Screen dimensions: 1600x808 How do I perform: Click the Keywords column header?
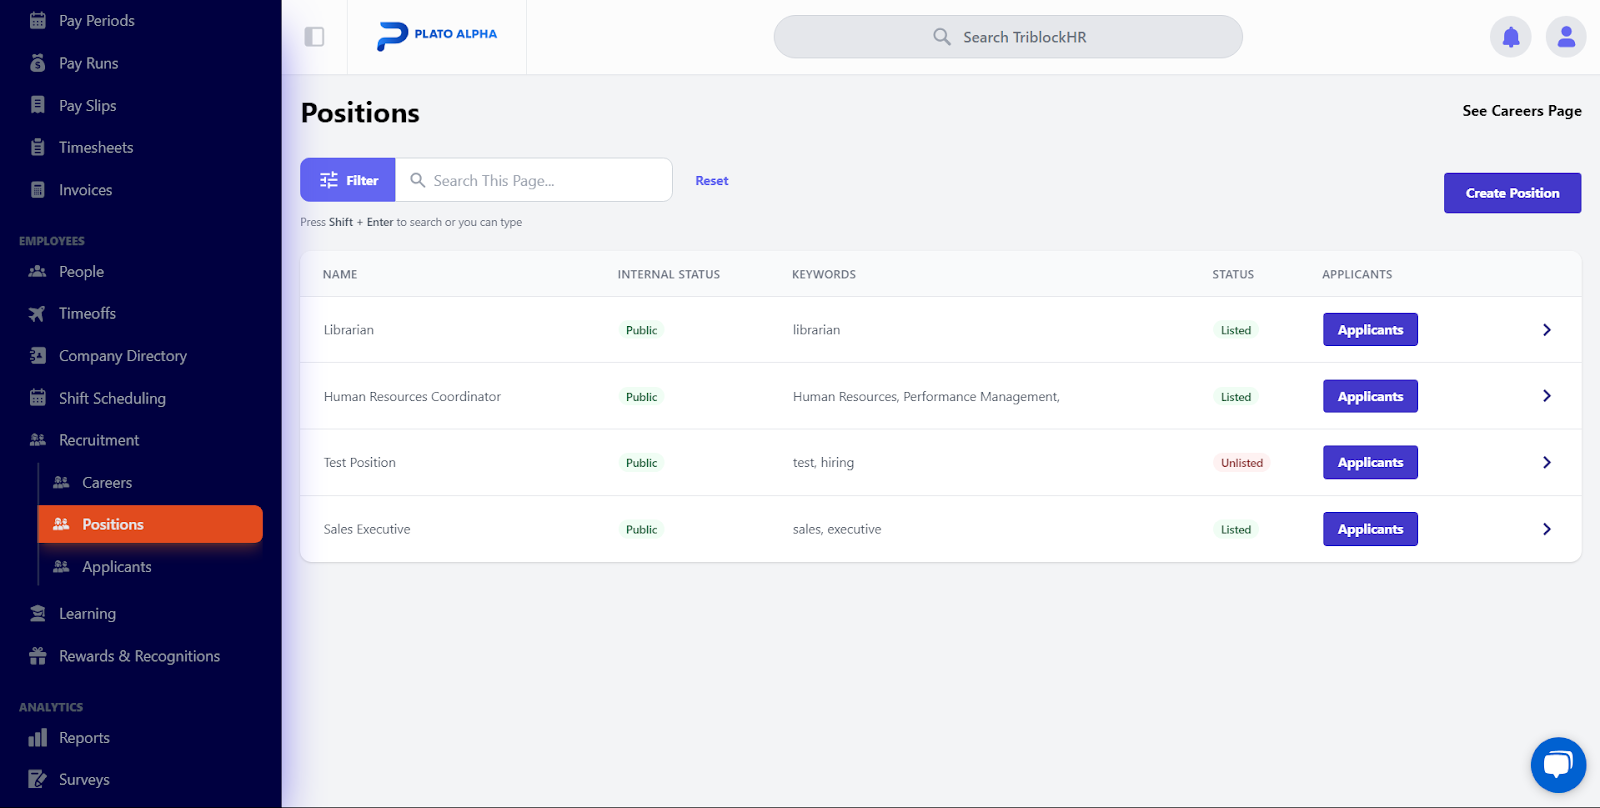pyautogui.click(x=824, y=274)
